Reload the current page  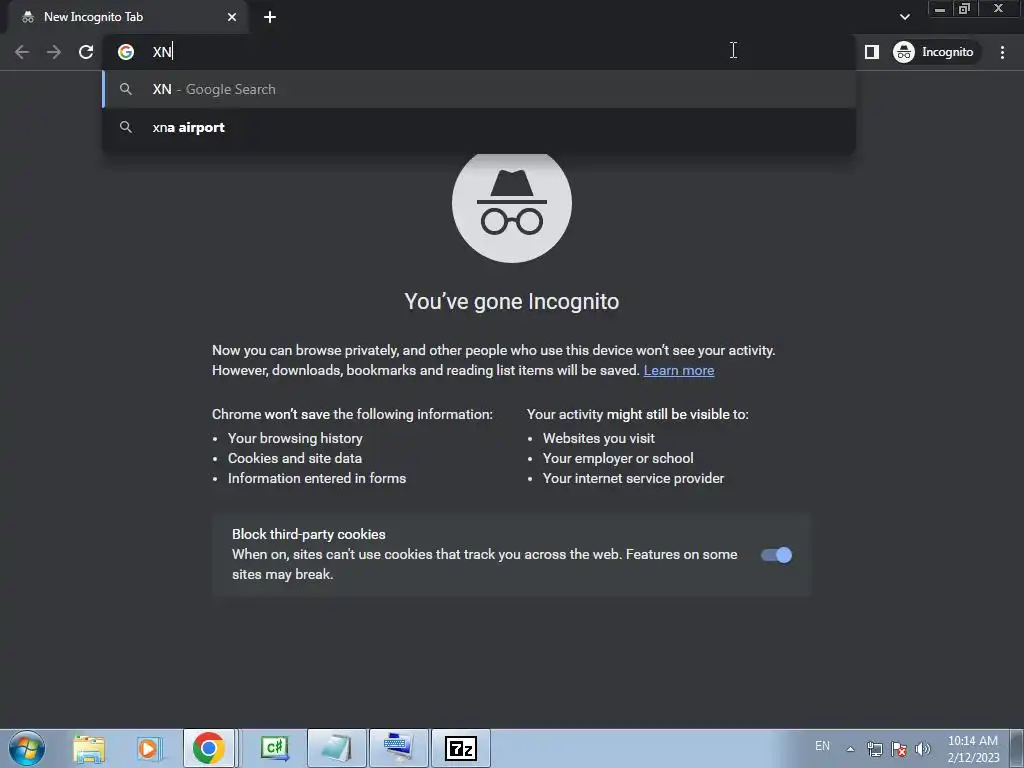86,52
